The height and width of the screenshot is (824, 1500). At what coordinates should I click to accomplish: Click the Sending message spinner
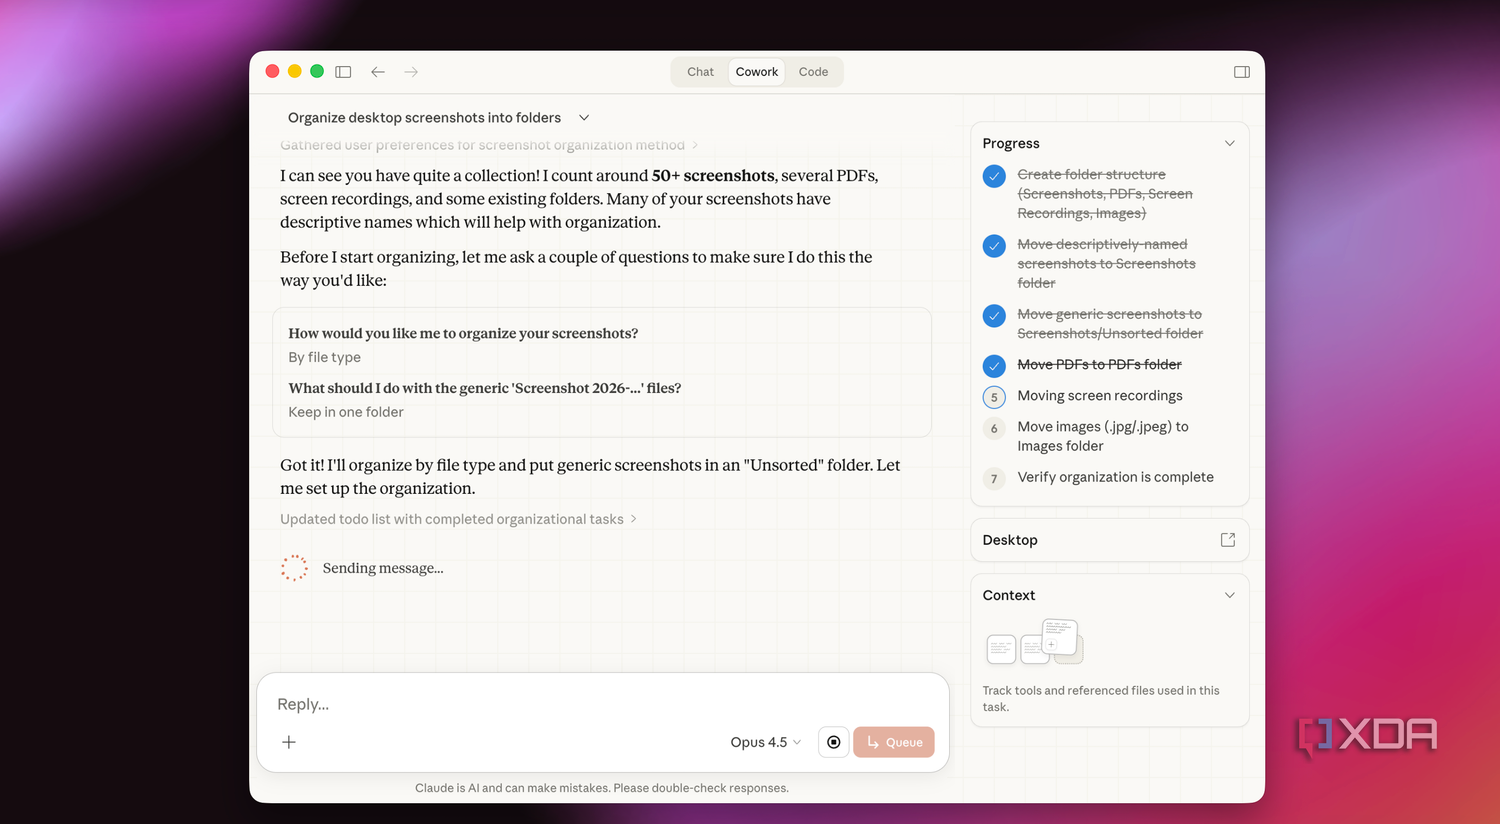(294, 568)
